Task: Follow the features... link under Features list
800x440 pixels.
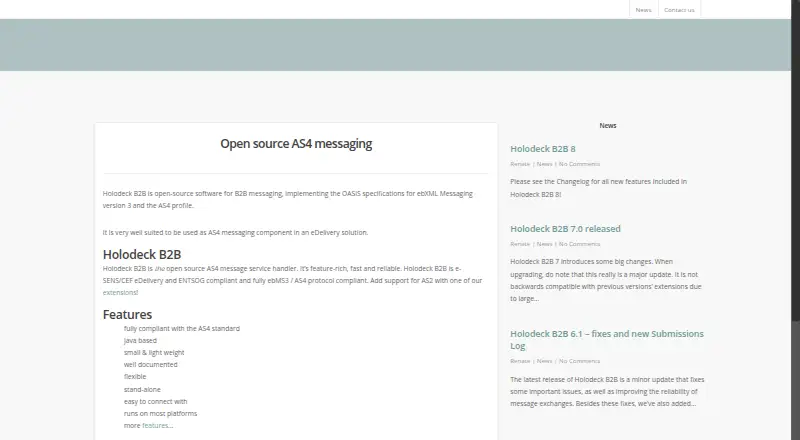Action: 158,425
